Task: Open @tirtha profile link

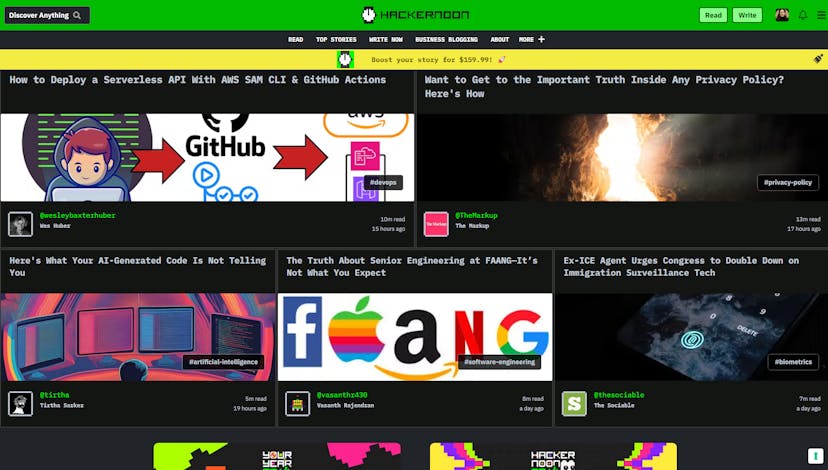Action: point(54,395)
